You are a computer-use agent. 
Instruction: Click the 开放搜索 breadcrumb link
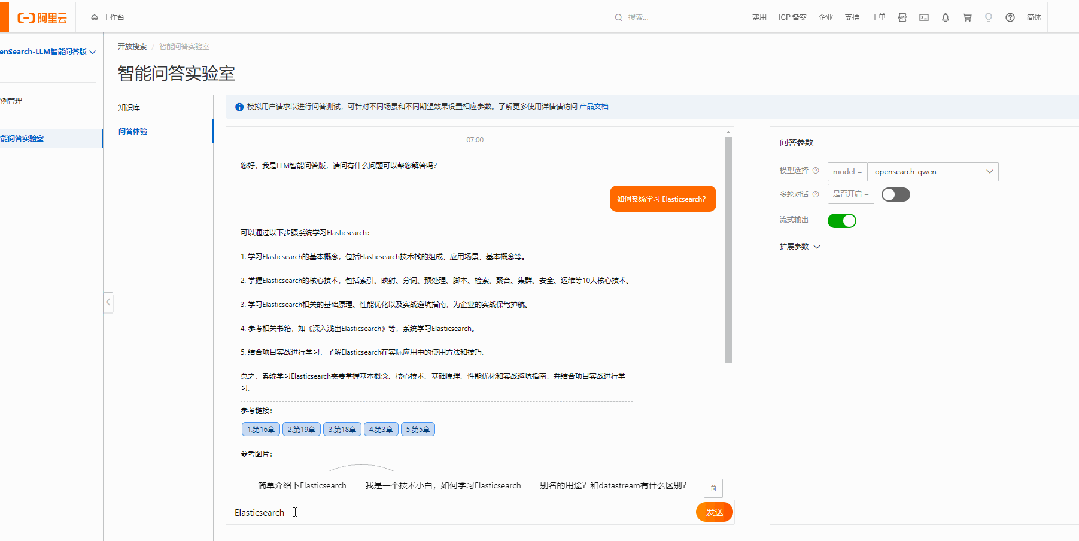point(132,47)
